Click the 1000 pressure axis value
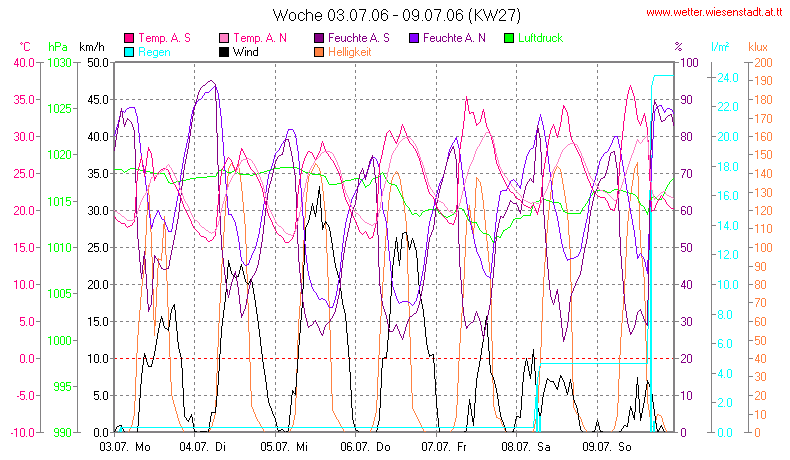This screenshot has width=790, height=460. (59, 341)
